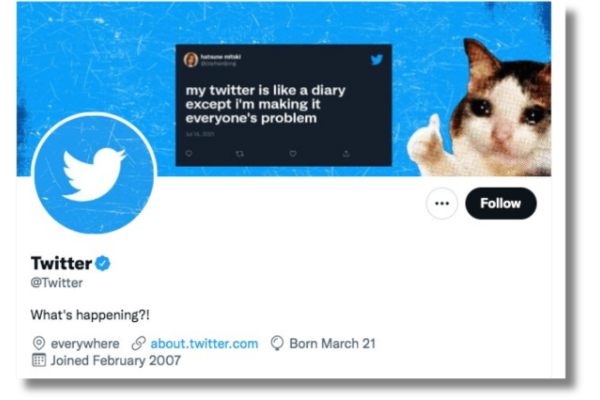Click the location pin icon
The width and height of the screenshot is (600, 400).
39,343
